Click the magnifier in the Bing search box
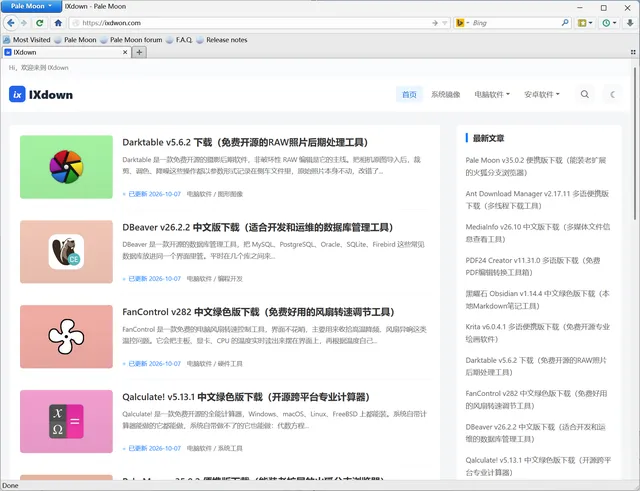The image size is (640, 491). (x=565, y=23)
